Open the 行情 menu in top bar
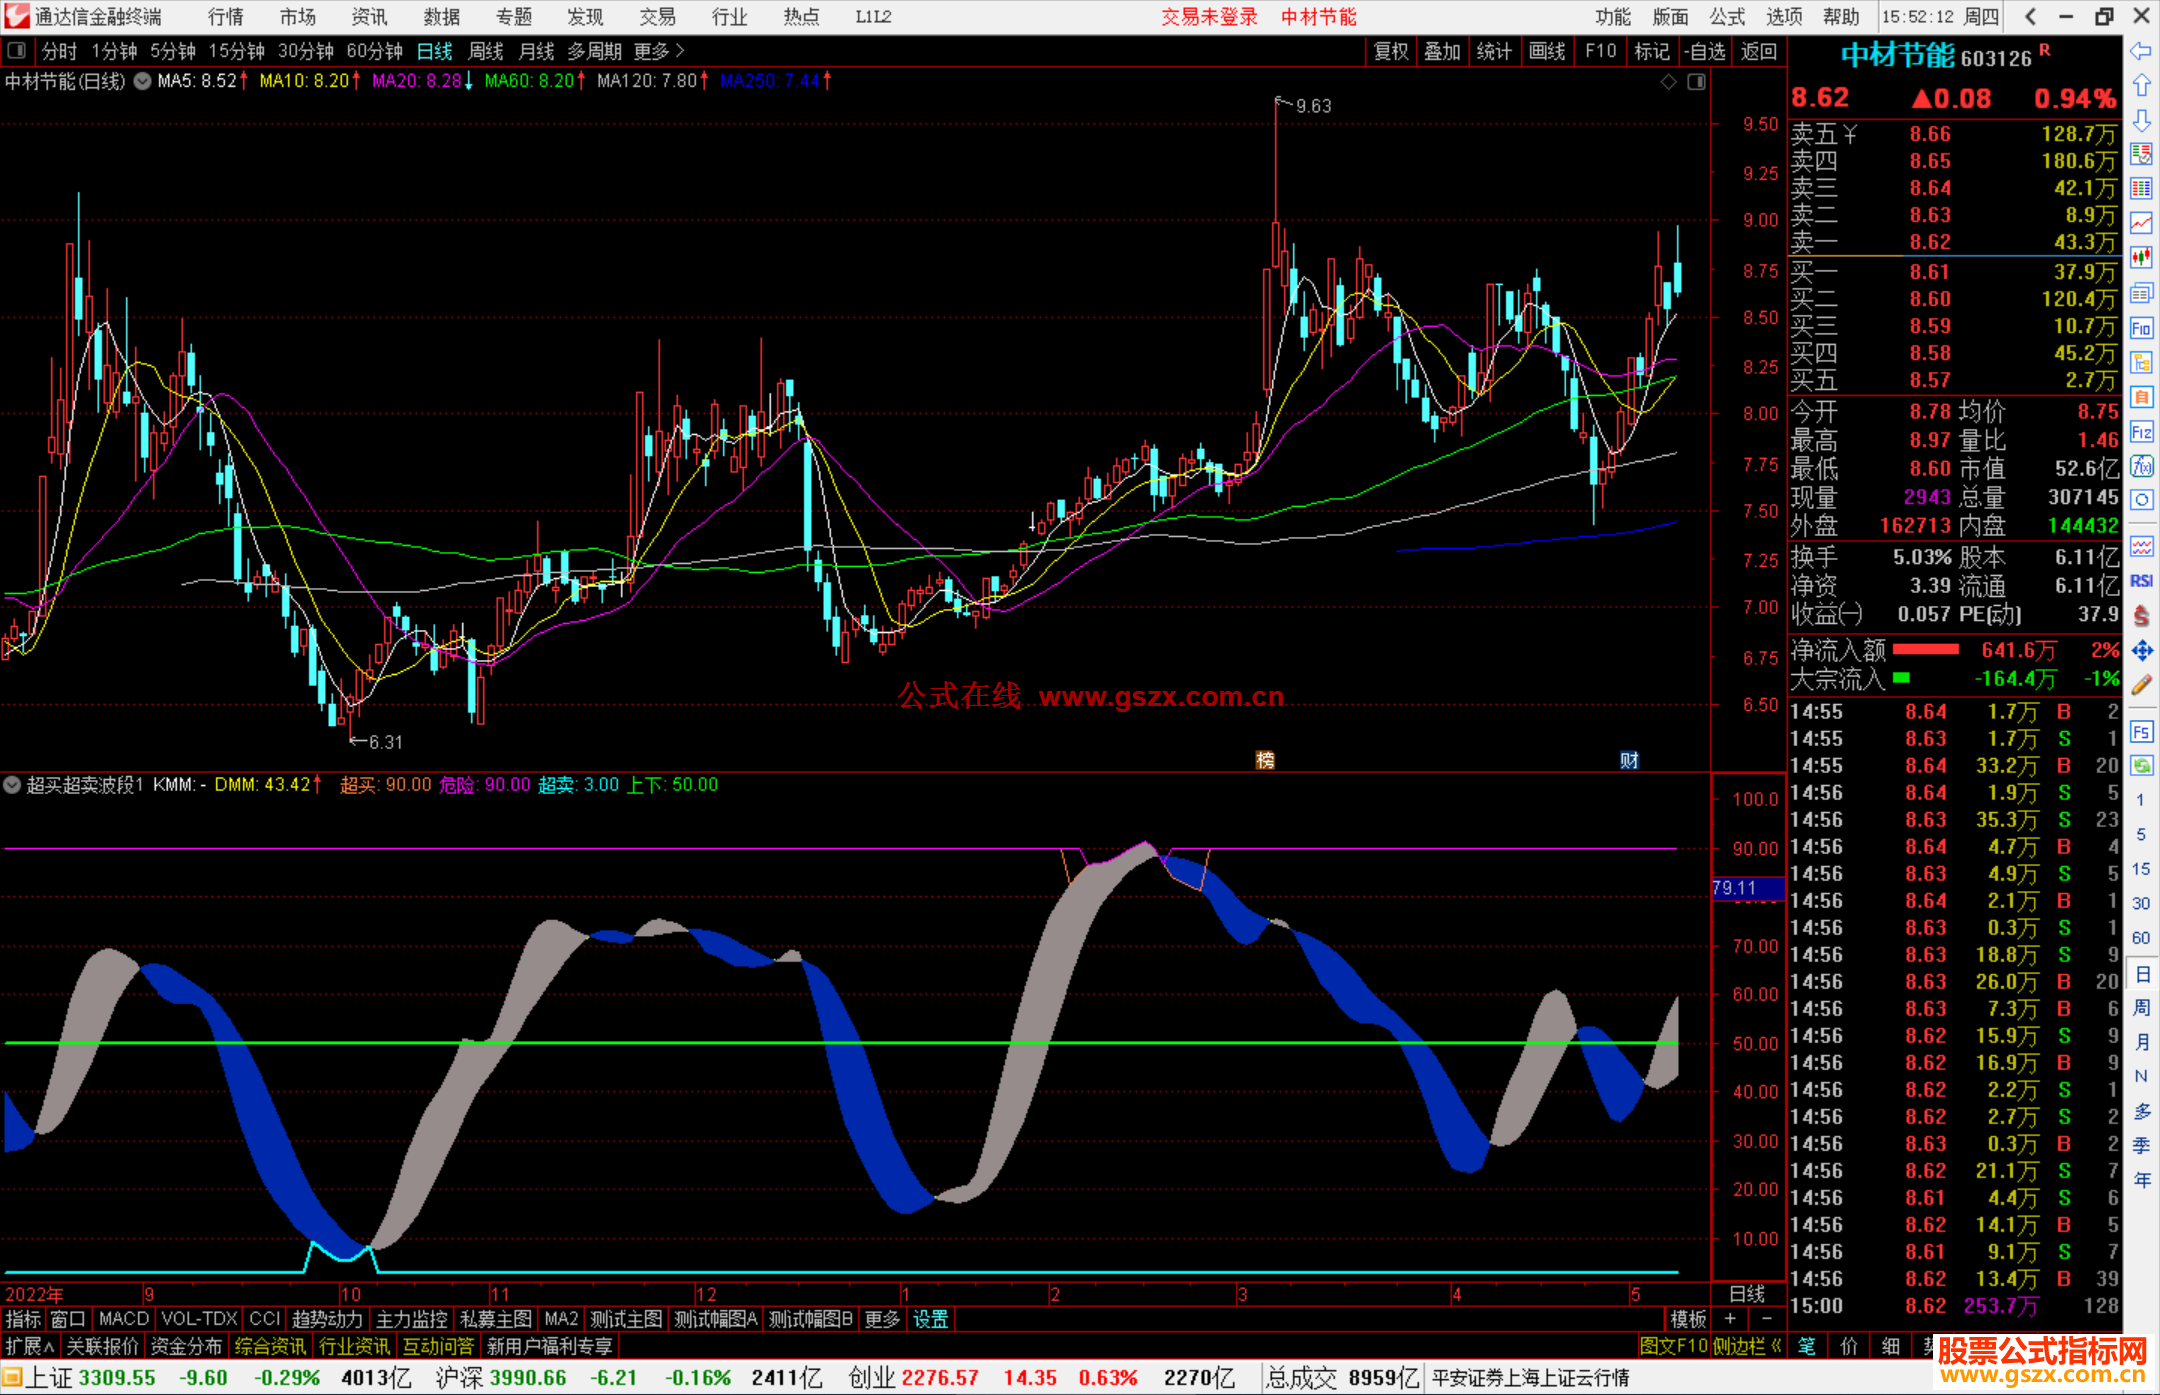2160x1395 pixels. coord(226,17)
